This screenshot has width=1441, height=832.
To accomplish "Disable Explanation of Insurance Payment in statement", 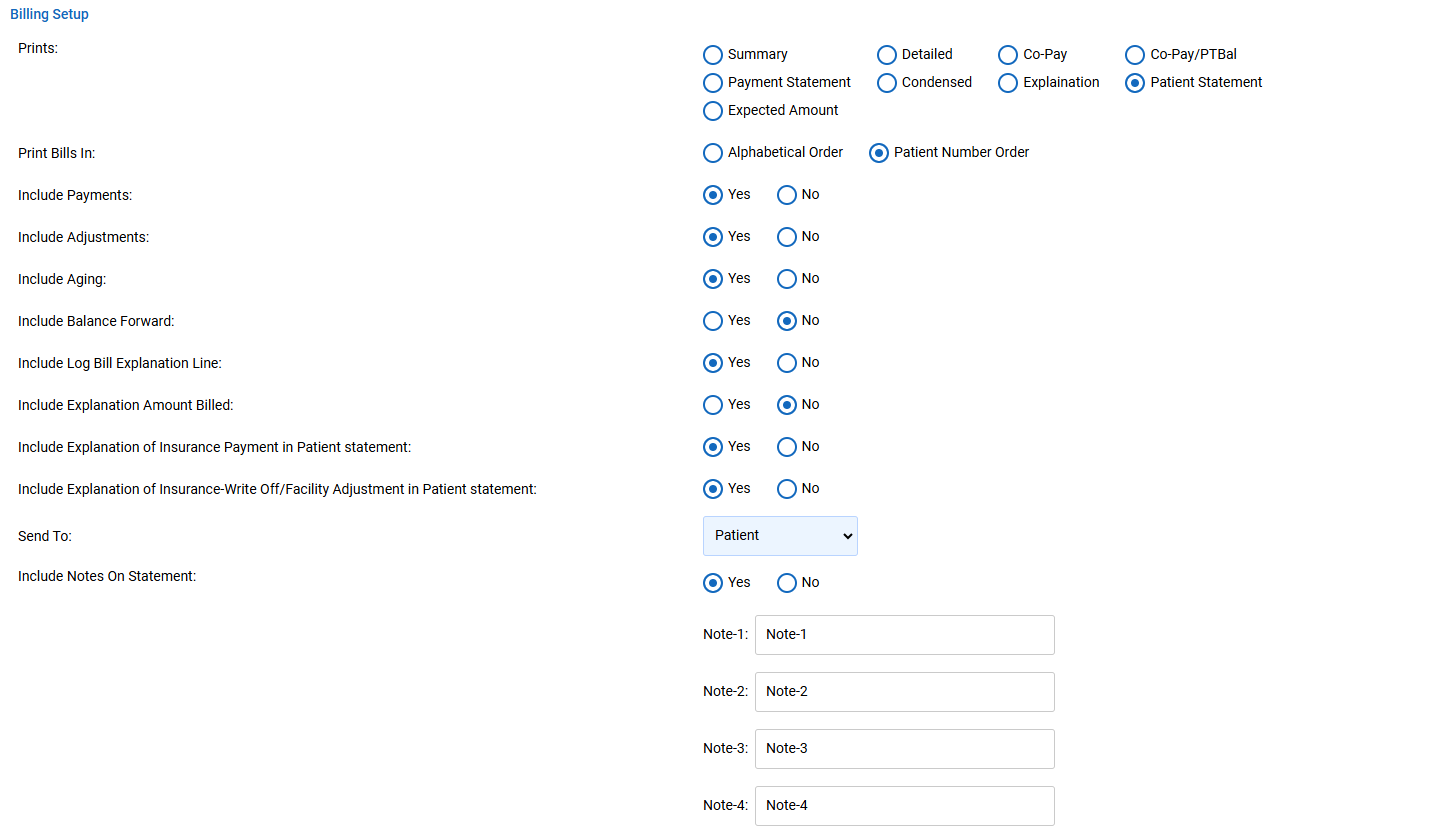I will 787,447.
